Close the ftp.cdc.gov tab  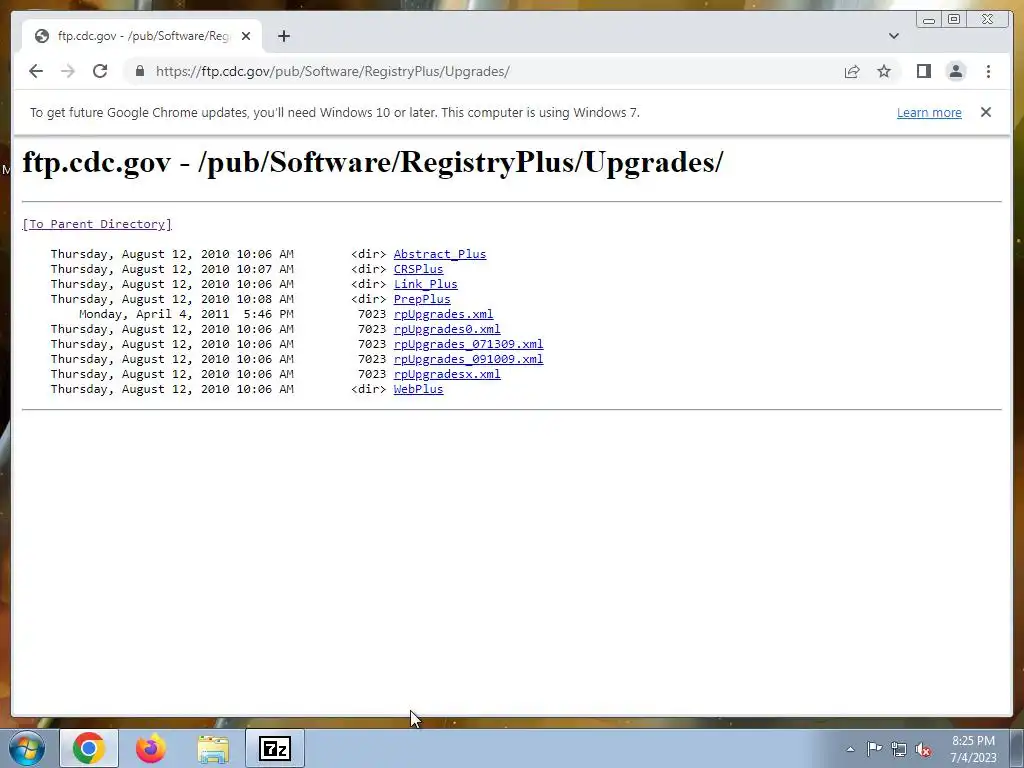246,36
